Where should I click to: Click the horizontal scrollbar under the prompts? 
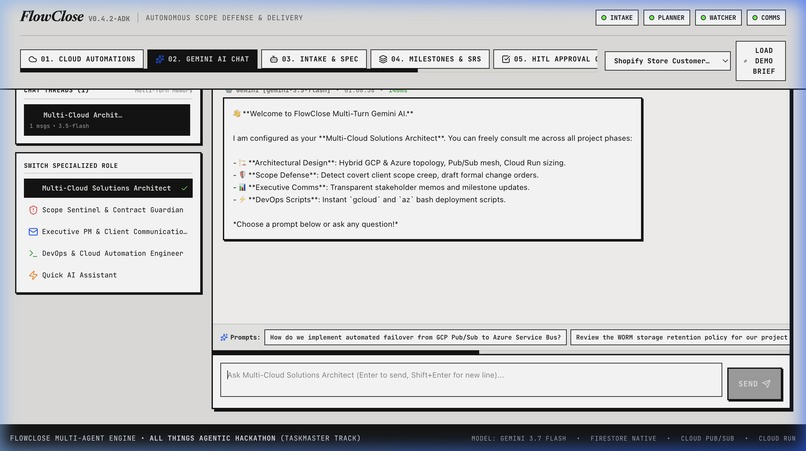(x=346, y=352)
